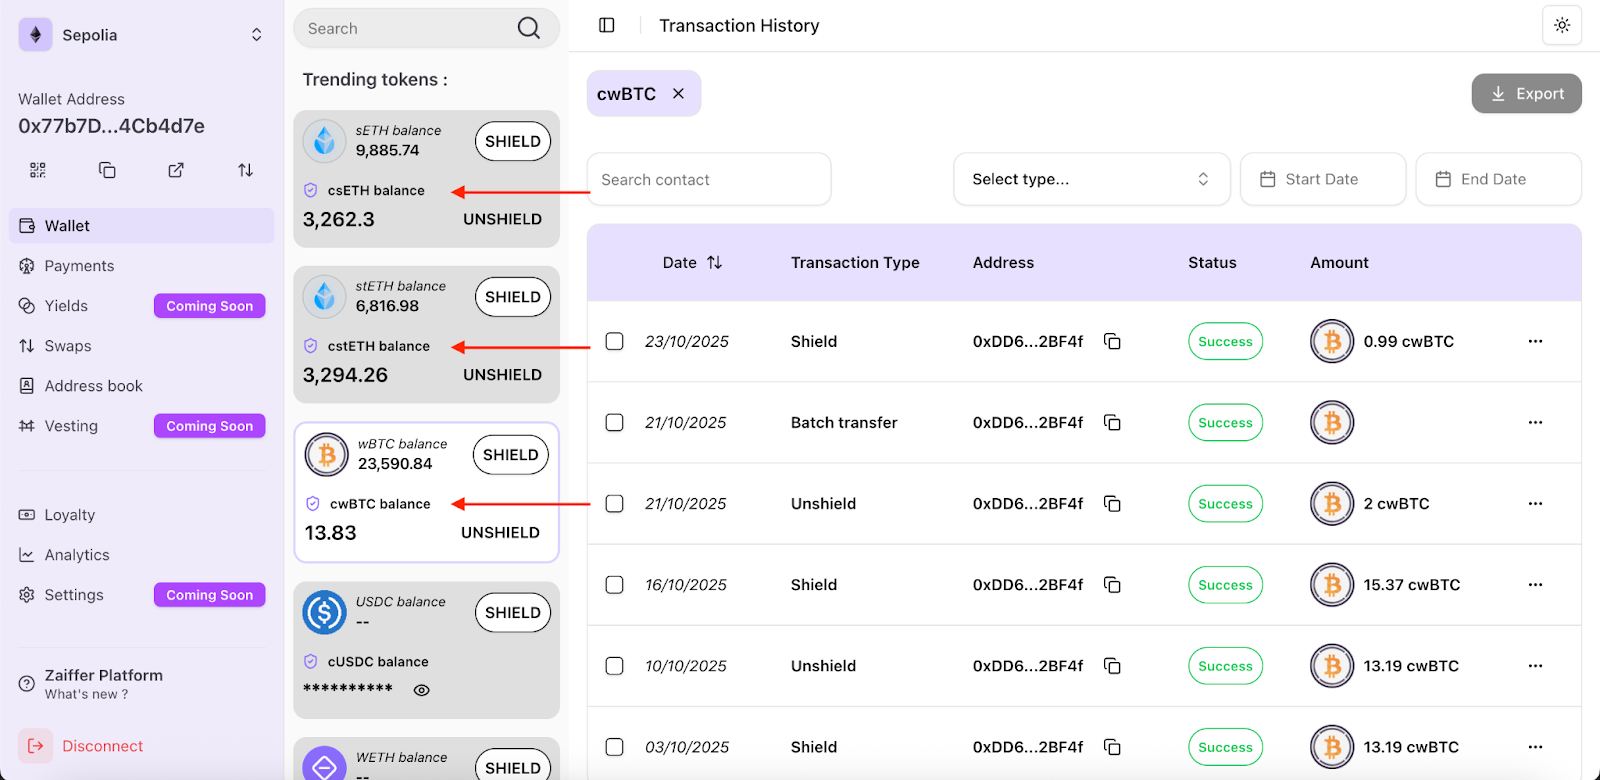Click SHIELD on the USDC card

click(x=512, y=612)
